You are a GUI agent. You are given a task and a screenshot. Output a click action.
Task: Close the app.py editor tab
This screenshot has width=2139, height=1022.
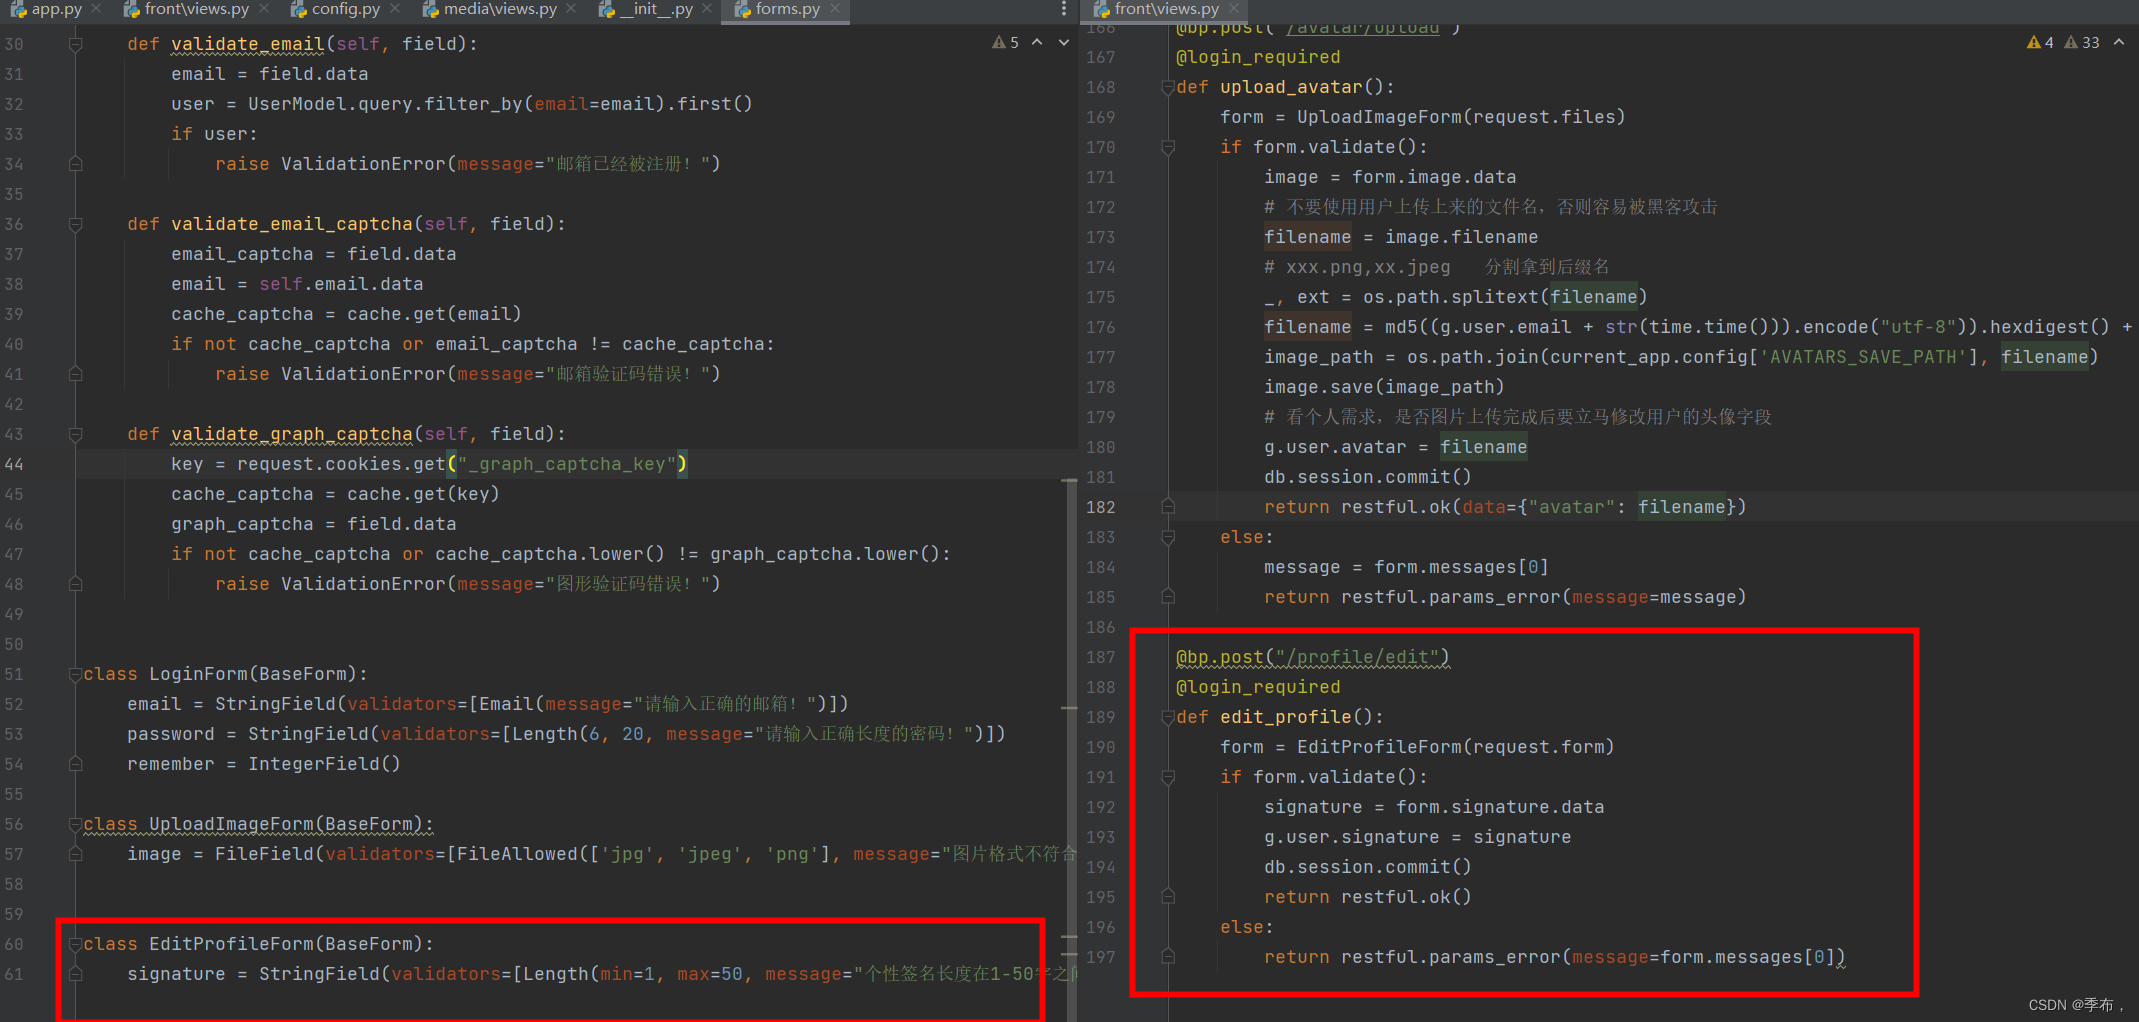(96, 9)
